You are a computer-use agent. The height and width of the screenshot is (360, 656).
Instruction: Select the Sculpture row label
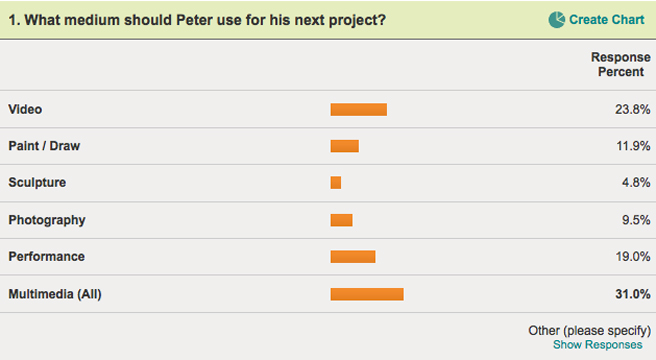point(37,183)
